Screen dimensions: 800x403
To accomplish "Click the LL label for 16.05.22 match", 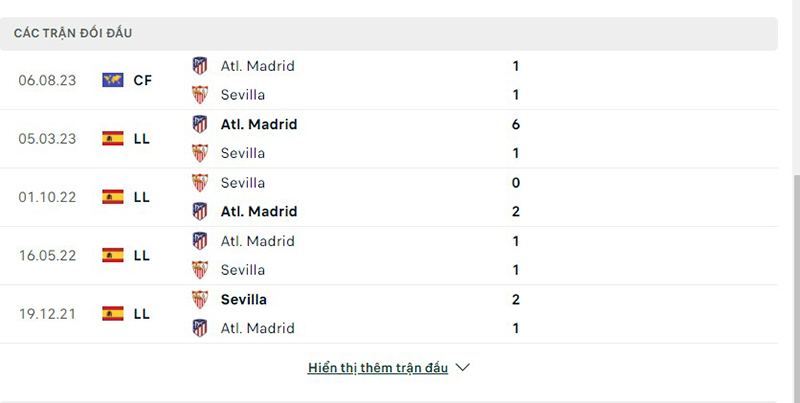I will (x=141, y=255).
